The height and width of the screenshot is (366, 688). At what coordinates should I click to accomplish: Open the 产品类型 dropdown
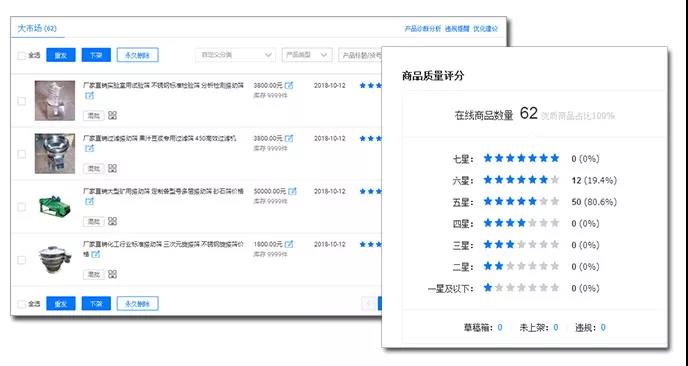click(x=307, y=55)
